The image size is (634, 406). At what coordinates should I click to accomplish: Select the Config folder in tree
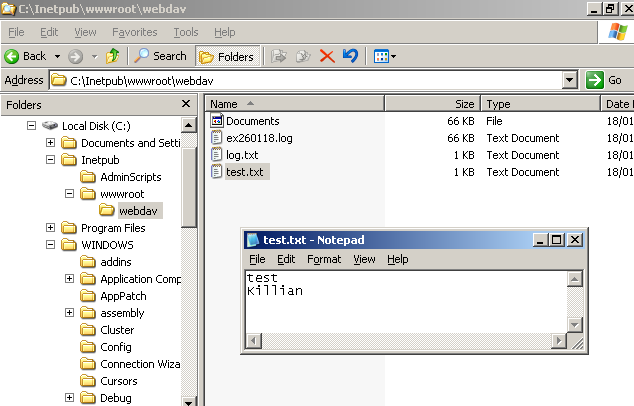116,347
